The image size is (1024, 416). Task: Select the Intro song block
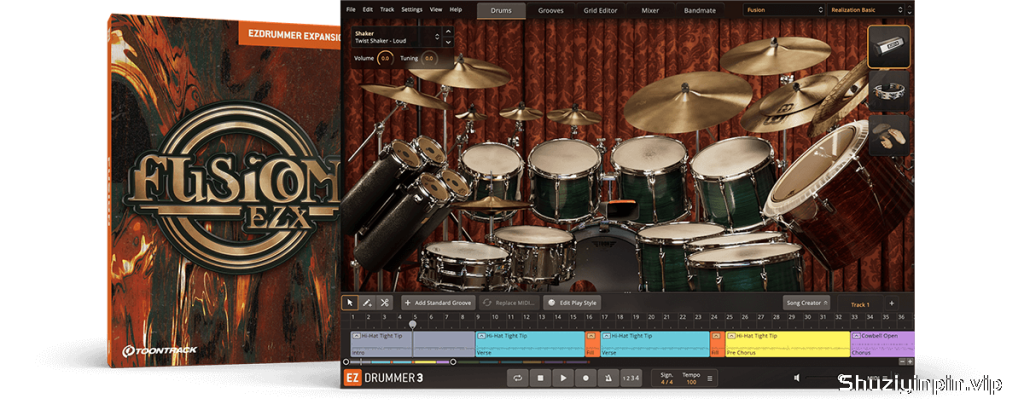413,344
